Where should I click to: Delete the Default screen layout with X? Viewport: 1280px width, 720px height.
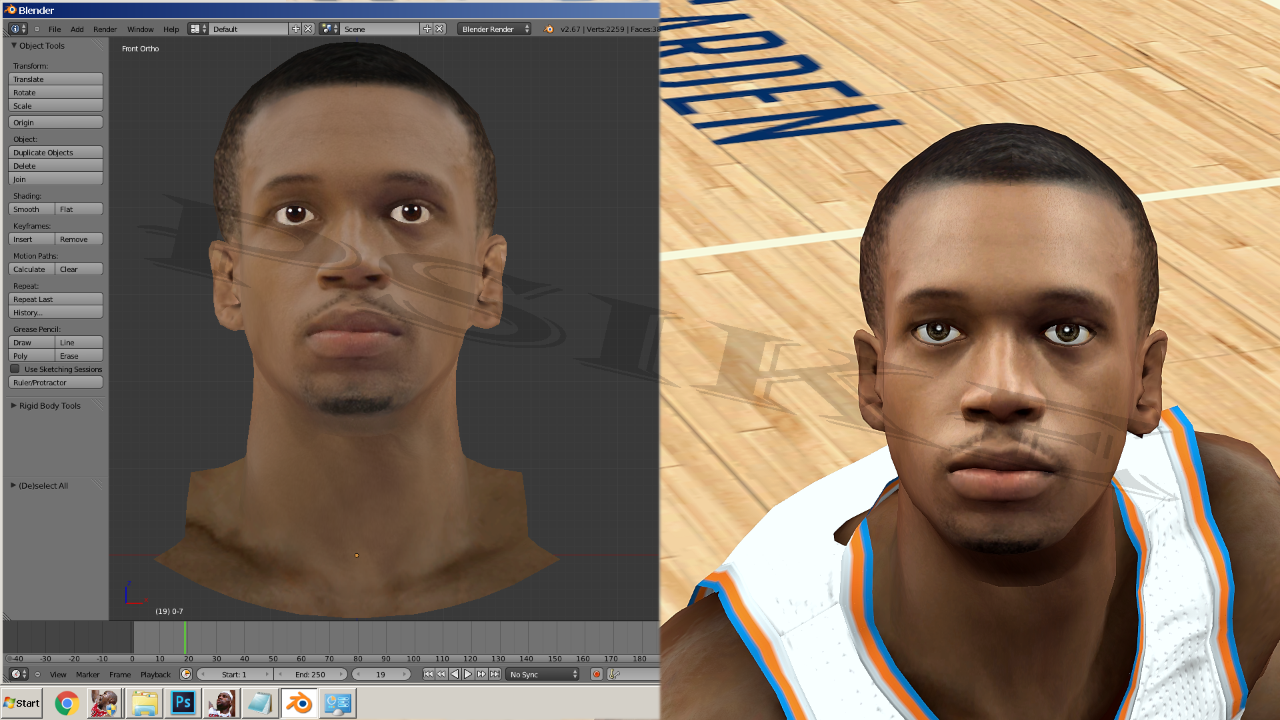(x=308, y=29)
